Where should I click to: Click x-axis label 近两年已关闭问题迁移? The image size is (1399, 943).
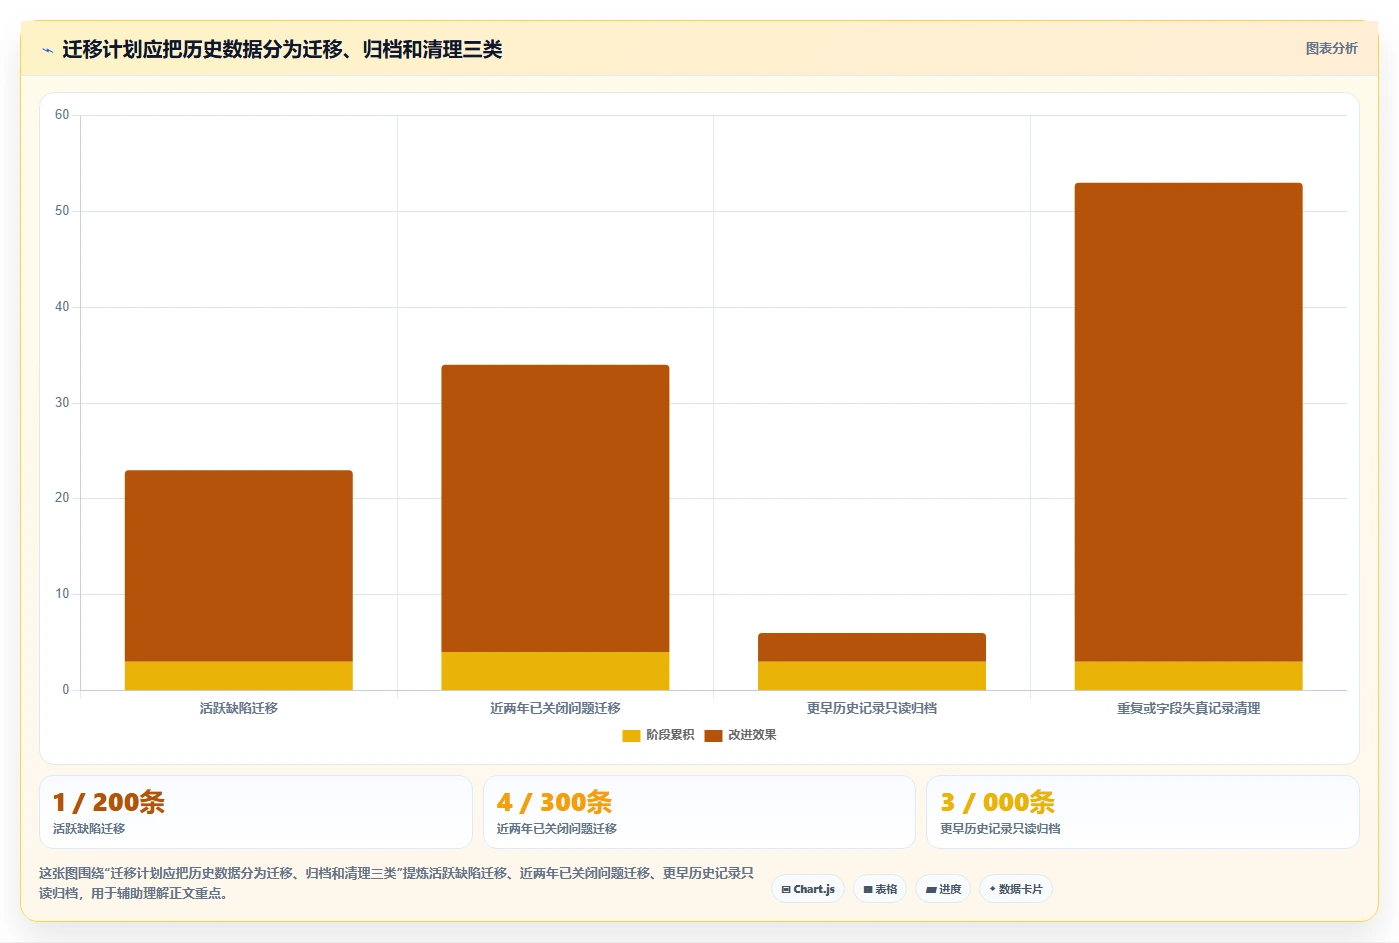coord(555,708)
